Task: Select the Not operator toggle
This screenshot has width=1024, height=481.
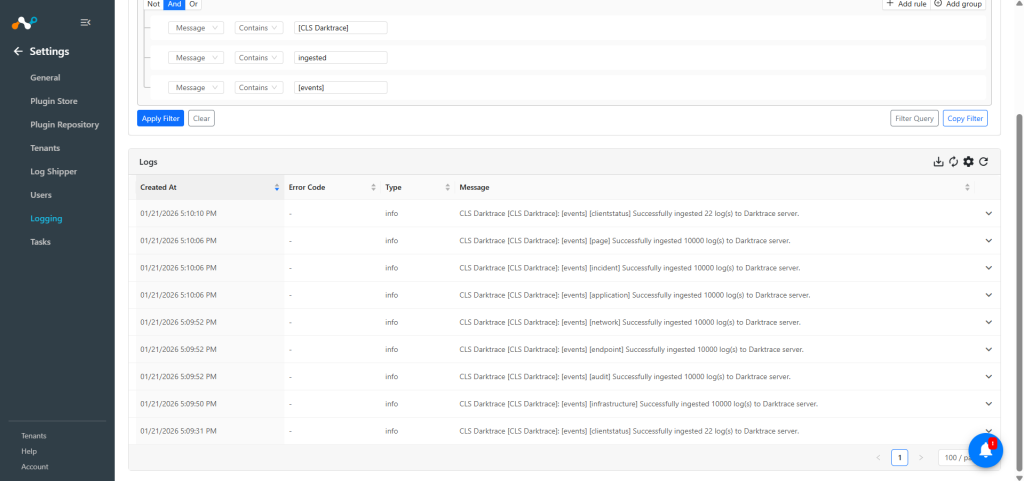Action: point(153,4)
